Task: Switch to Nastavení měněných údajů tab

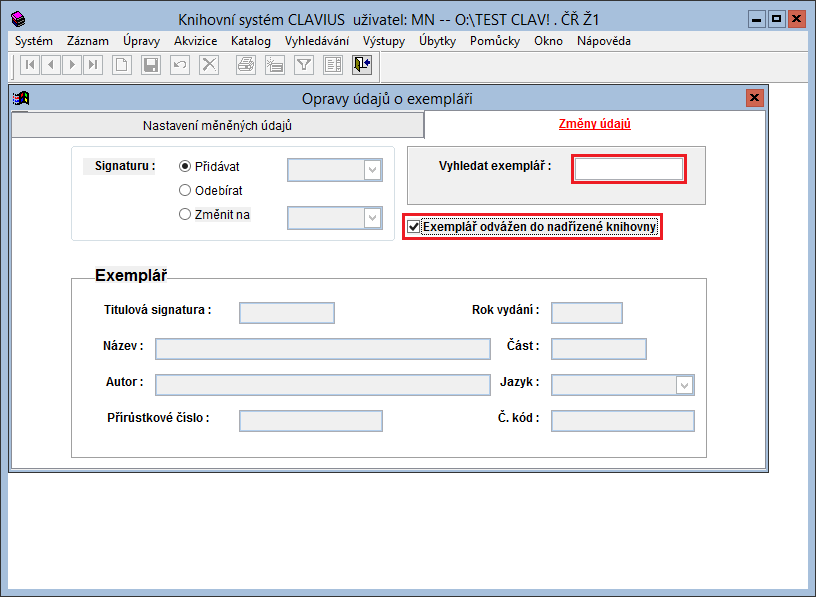Action: pyautogui.click(x=217, y=126)
